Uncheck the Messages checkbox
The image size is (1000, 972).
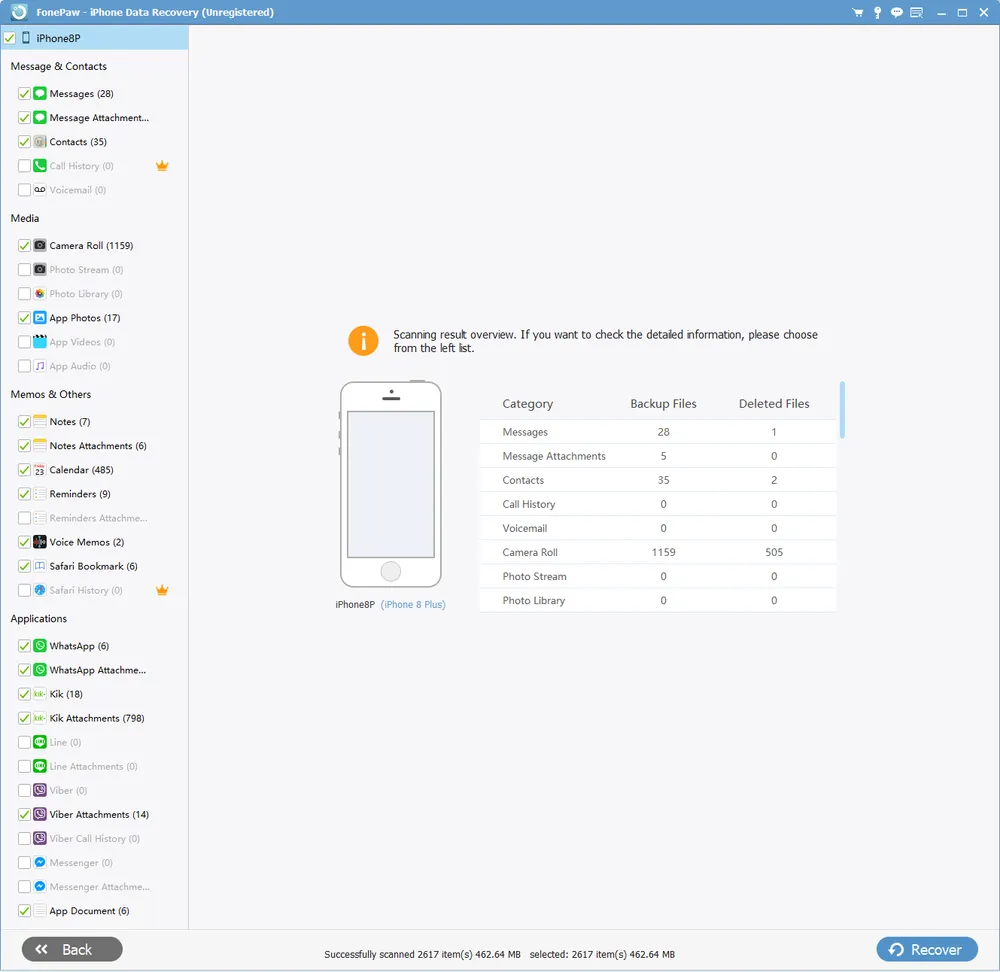(x=24, y=94)
